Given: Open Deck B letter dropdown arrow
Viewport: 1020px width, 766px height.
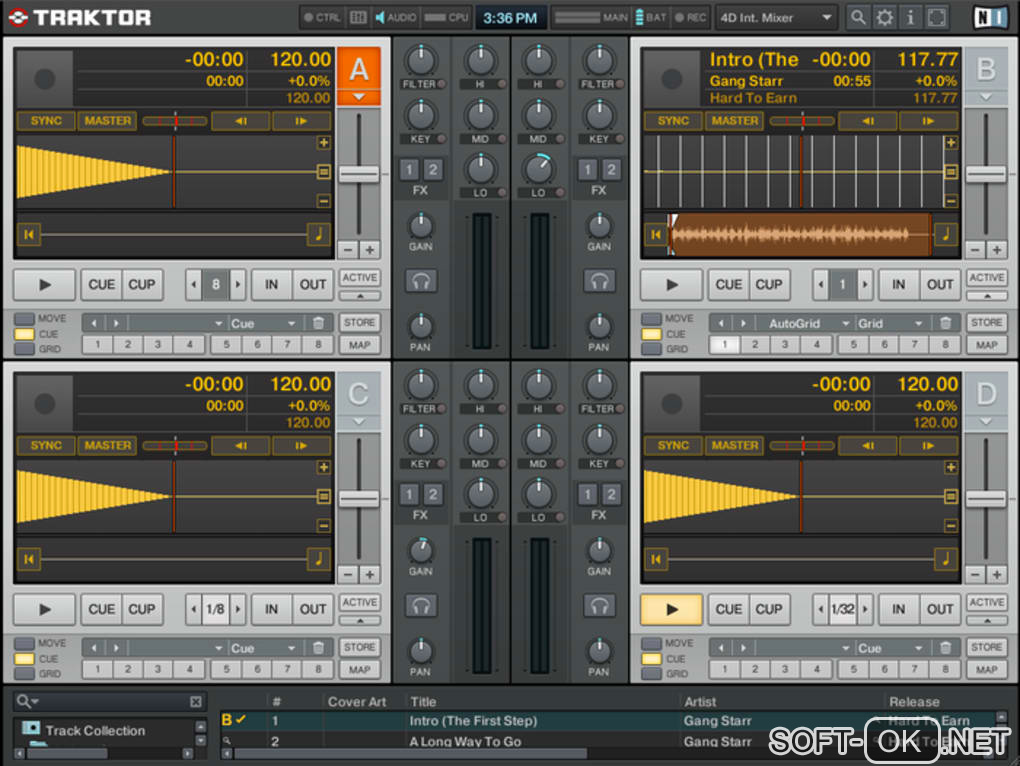Looking at the screenshot, I should (986, 97).
